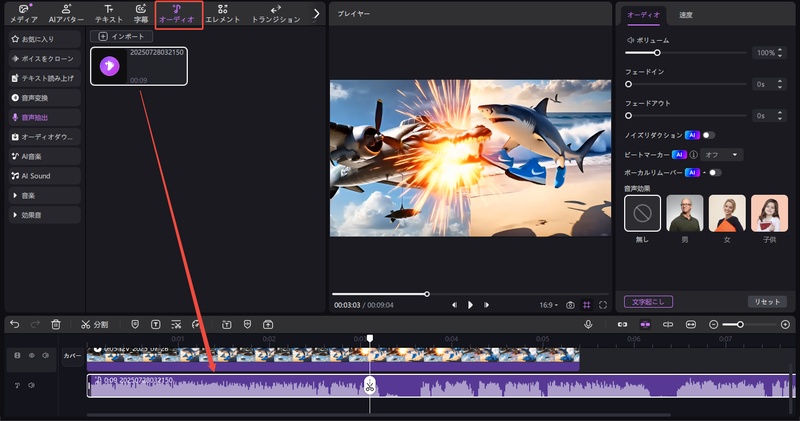This screenshot has width=800, height=421.
Task: Click the ボリューム slider handle
Action: pyautogui.click(x=657, y=53)
